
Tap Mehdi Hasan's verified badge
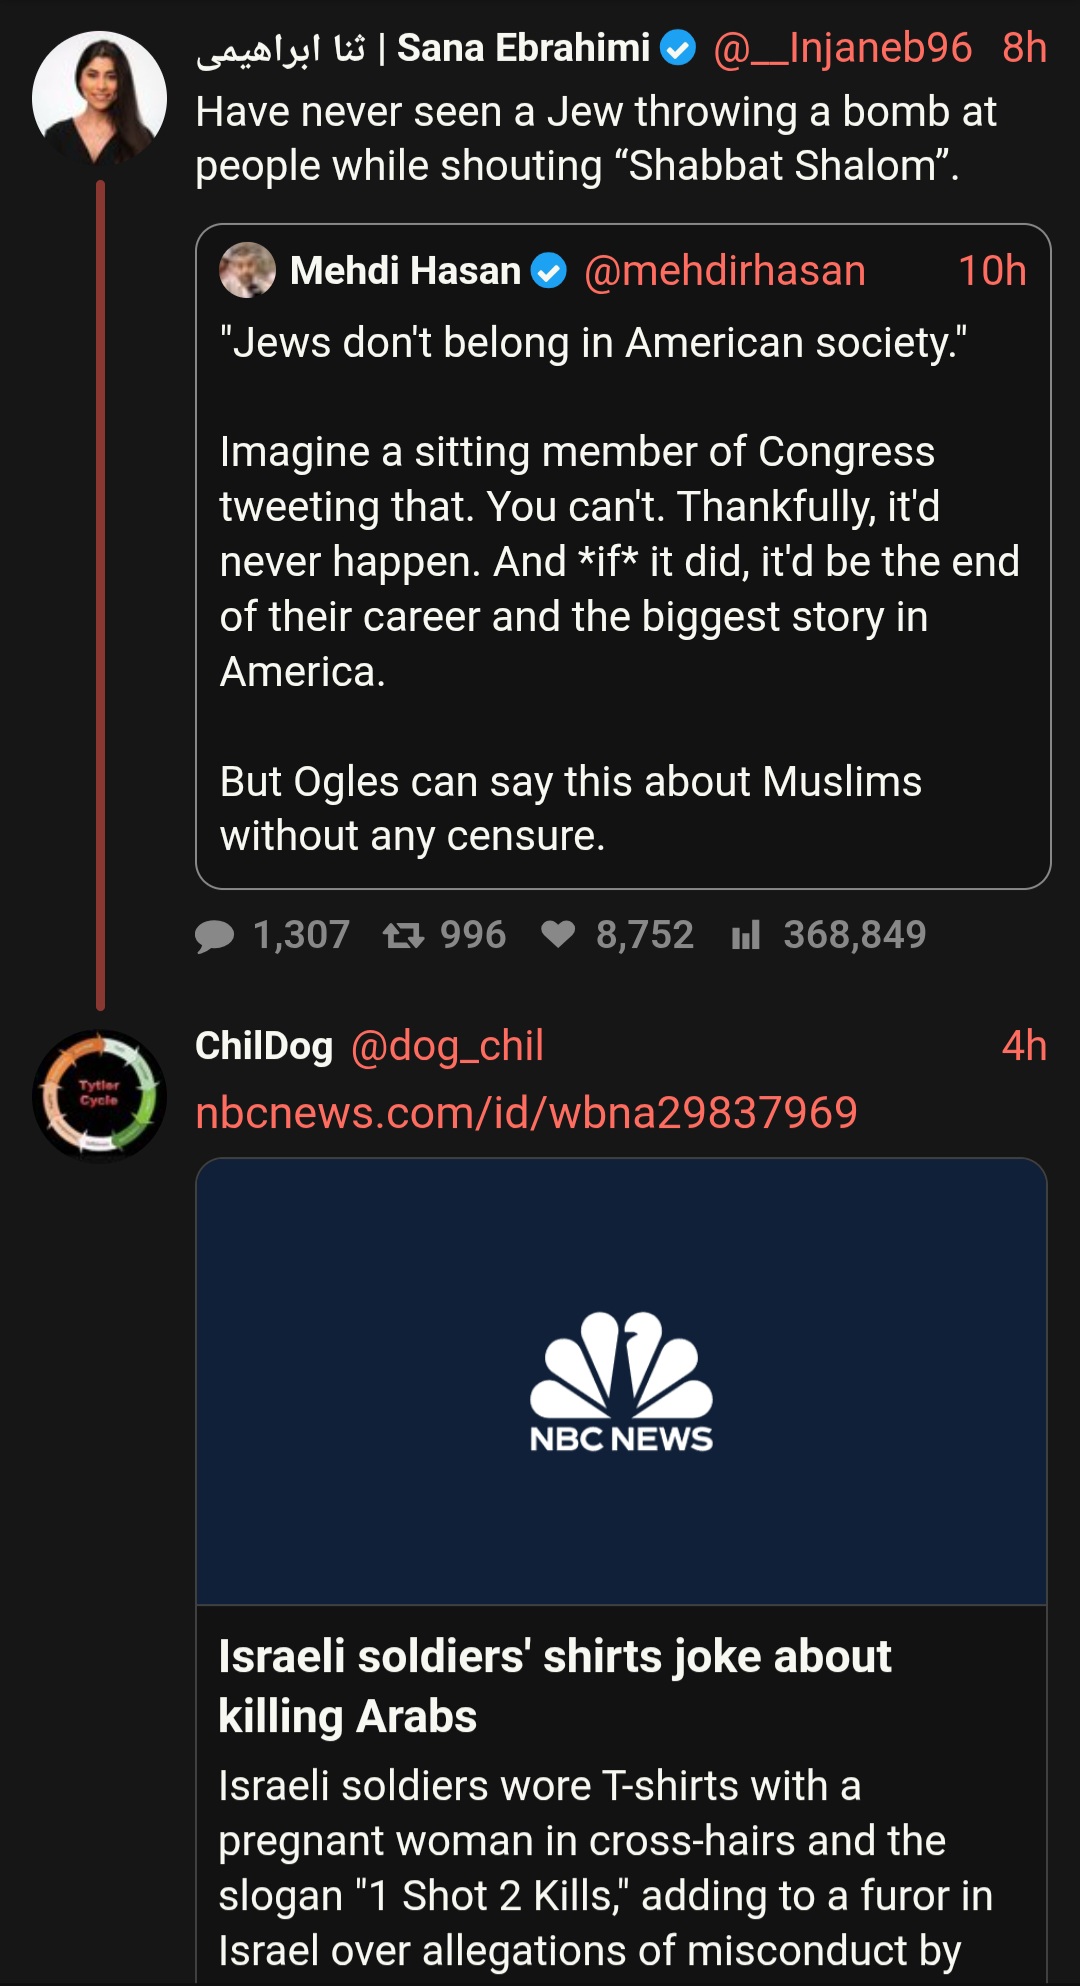548,271
